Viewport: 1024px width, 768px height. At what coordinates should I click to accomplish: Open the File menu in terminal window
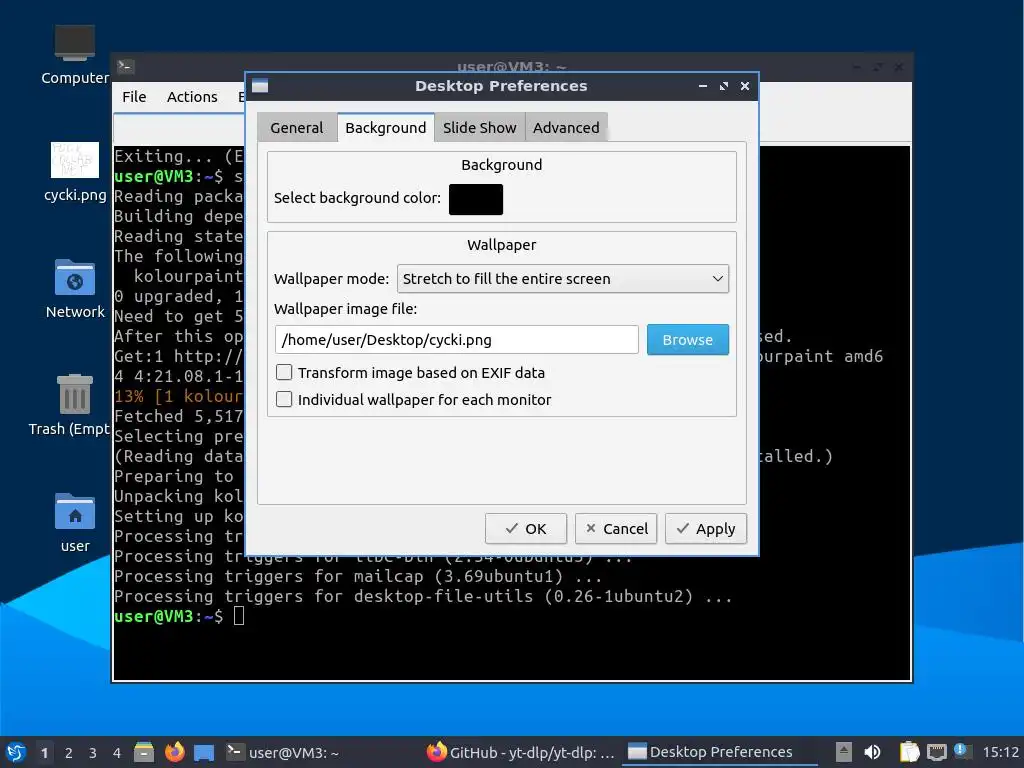[134, 97]
